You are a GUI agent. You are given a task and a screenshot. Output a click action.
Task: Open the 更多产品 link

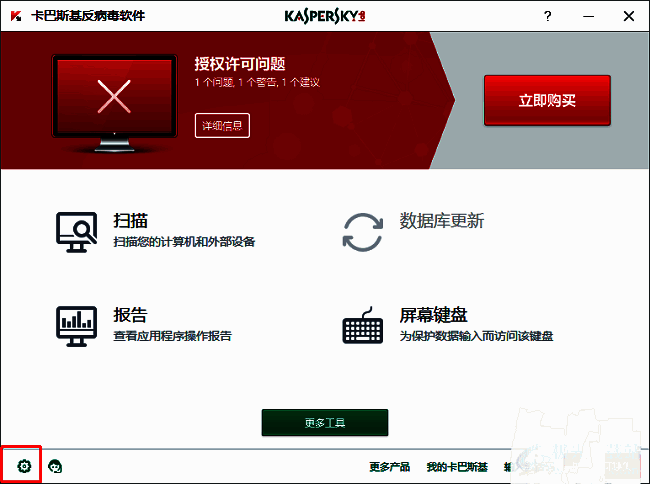coord(390,467)
